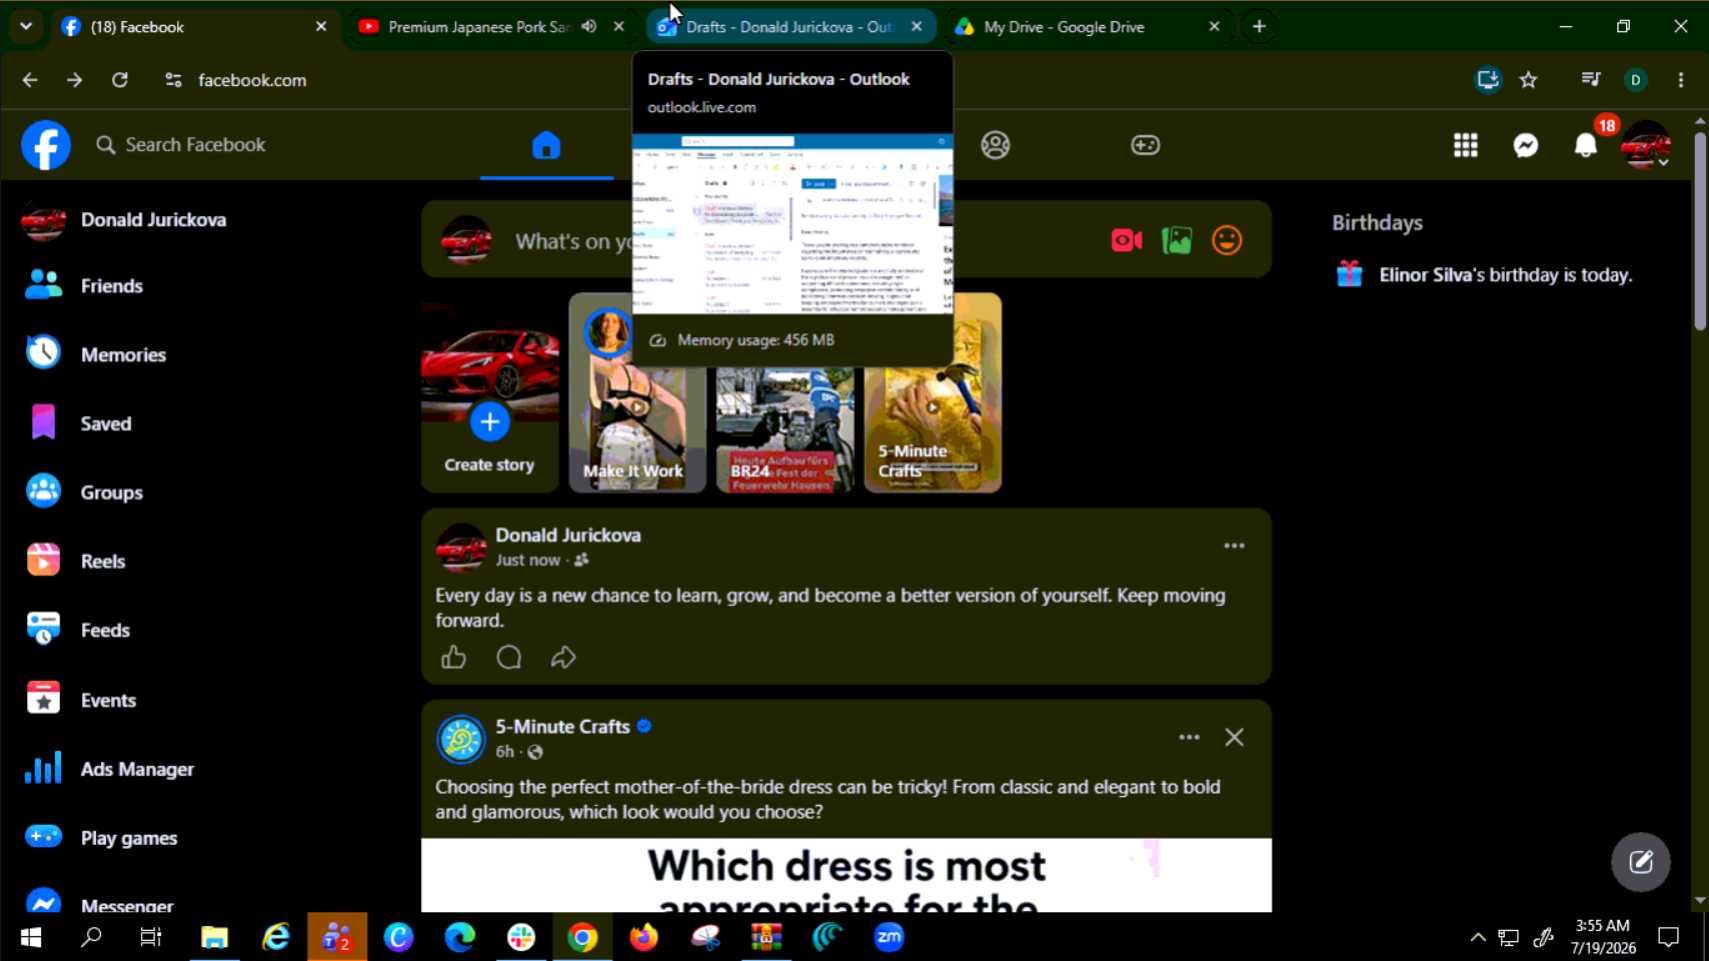Open the Chrome three-dot menu

pyautogui.click(x=1681, y=80)
